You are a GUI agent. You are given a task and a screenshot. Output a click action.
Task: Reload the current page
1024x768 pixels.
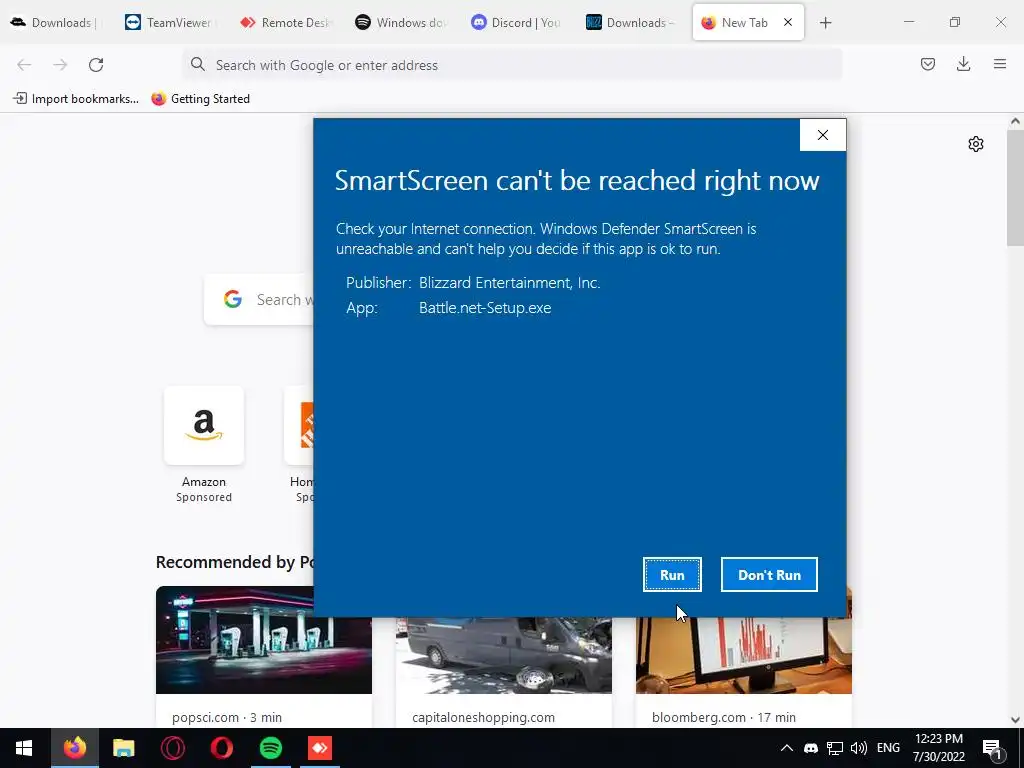(x=96, y=65)
